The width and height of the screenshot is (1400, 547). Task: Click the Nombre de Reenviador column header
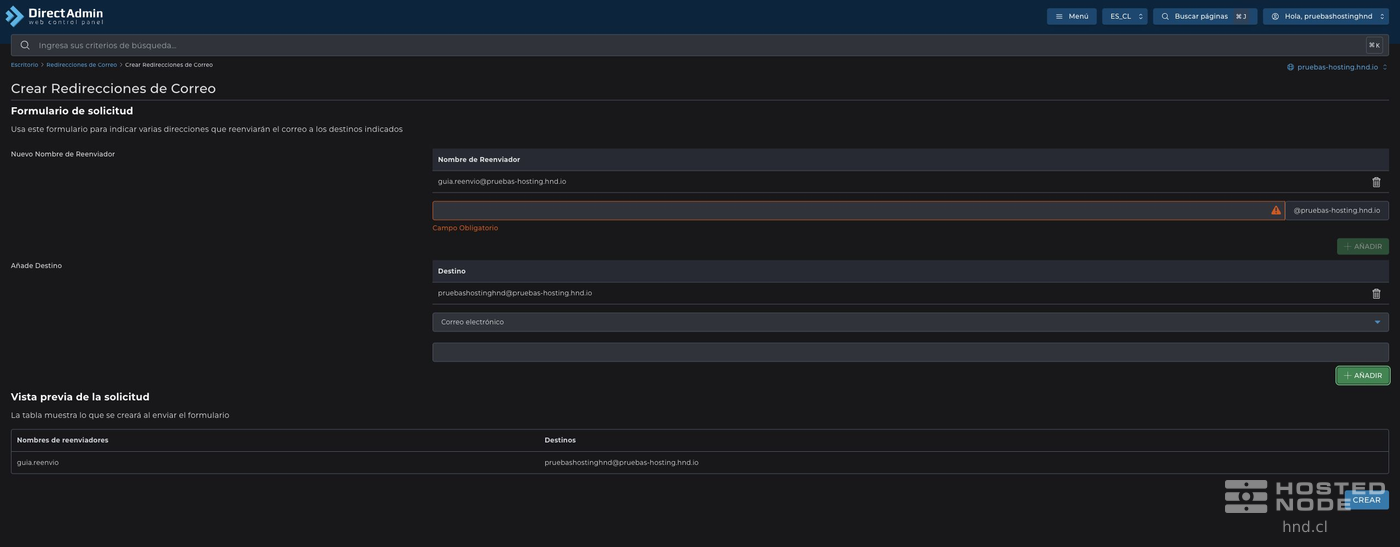pyautogui.click(x=479, y=160)
